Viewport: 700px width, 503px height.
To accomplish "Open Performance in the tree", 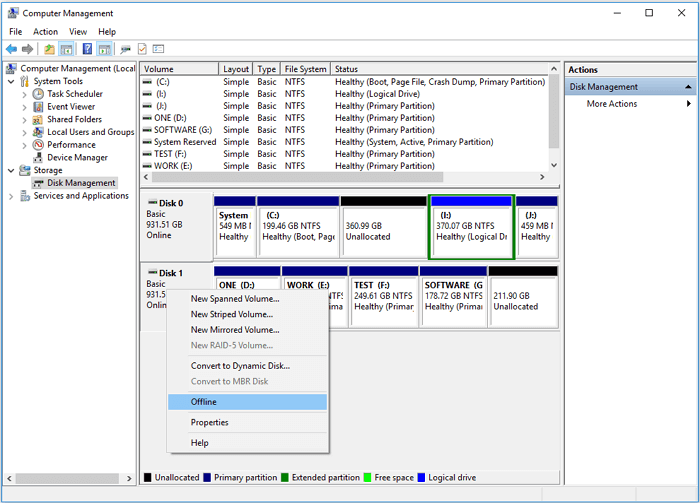I will tap(71, 145).
